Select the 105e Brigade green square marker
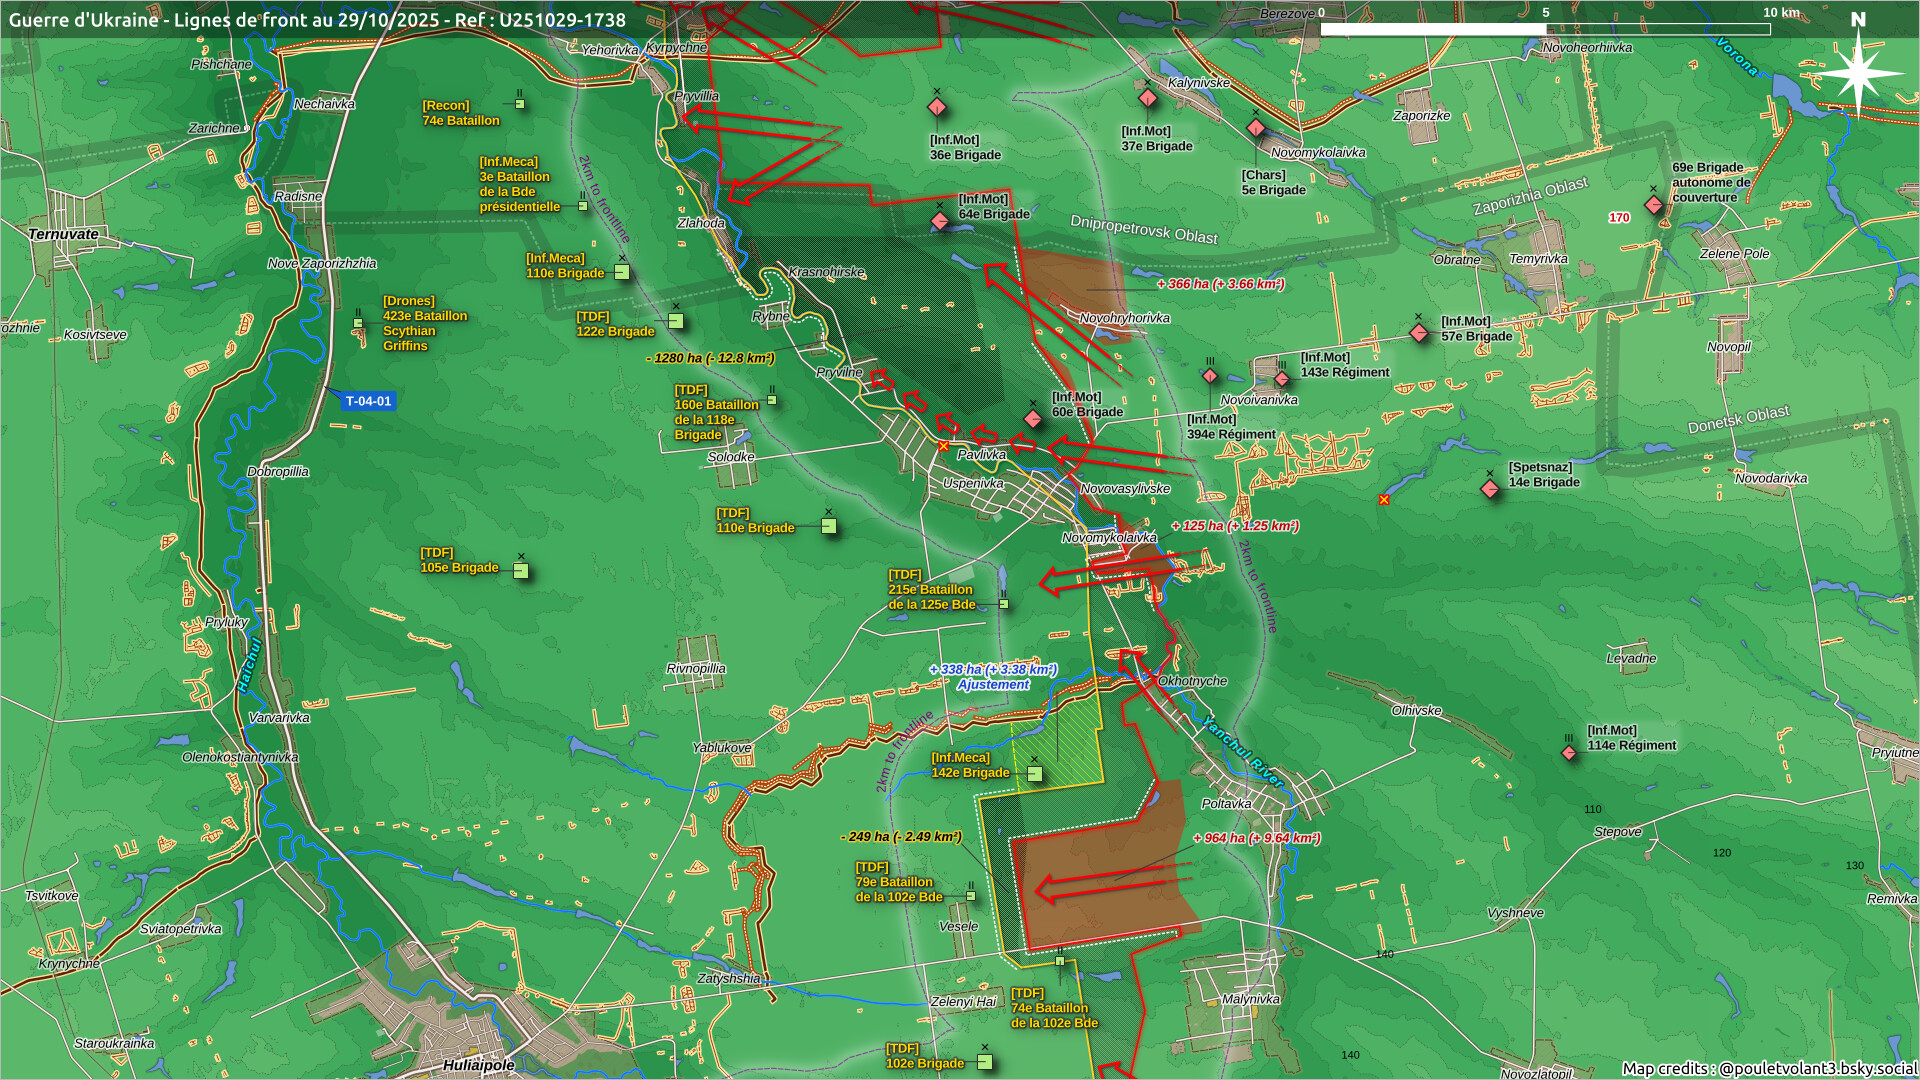This screenshot has height=1080, width=1920. tap(521, 571)
